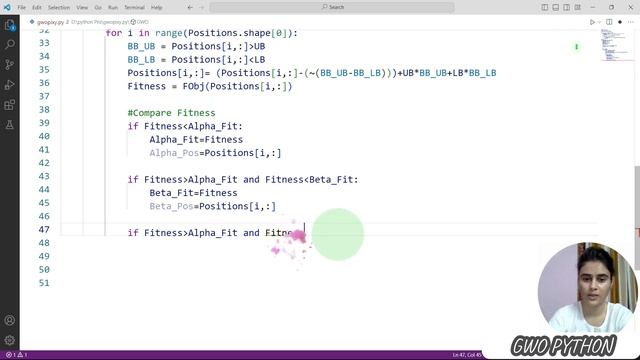Open the Manage gear settings
The image size is (640, 360).
[9, 340]
